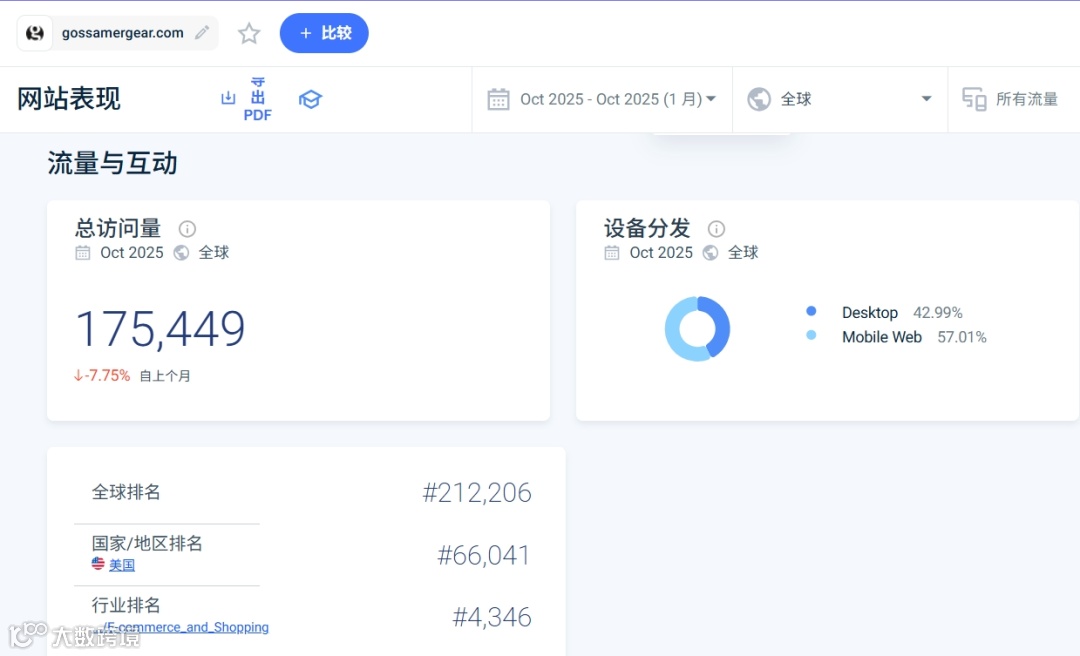Click the Desktop legend label
Screen dimensions: 1080x656
point(870,313)
